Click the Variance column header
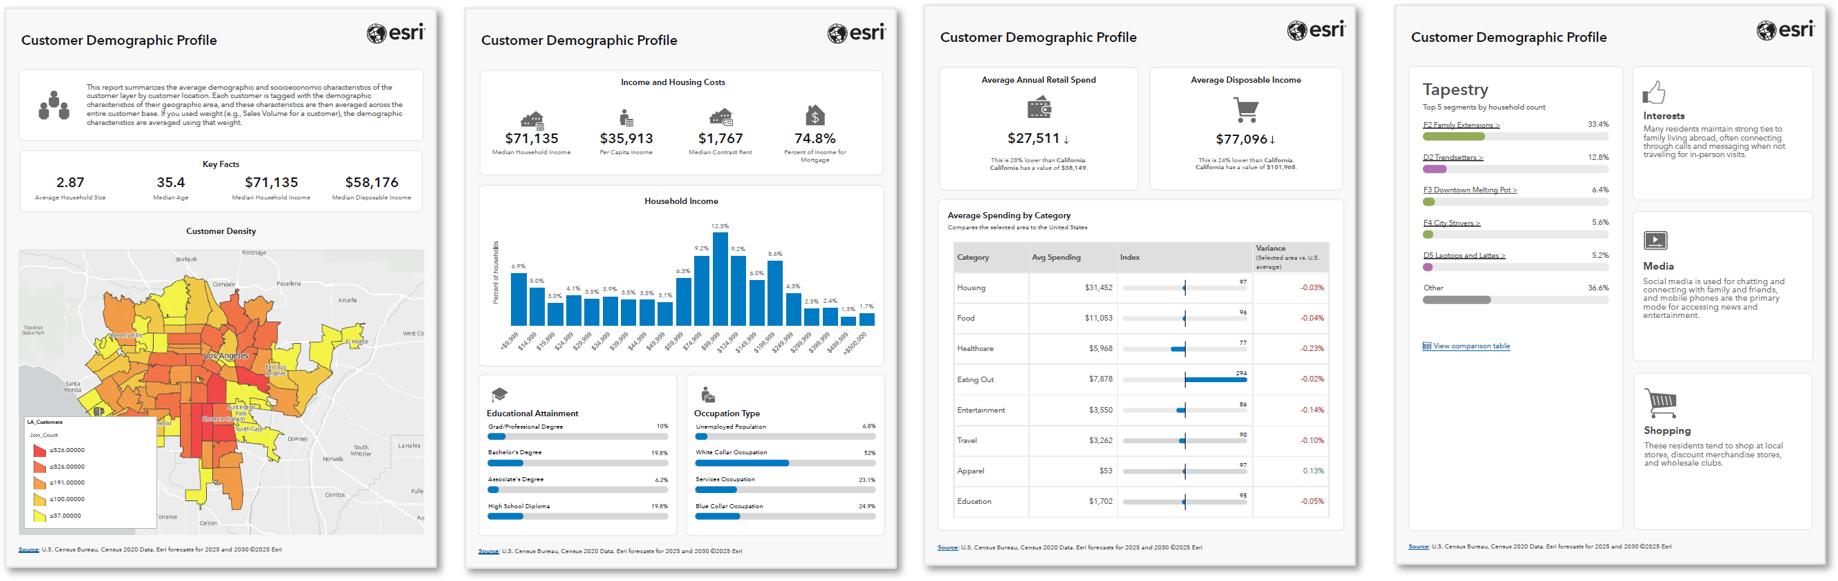The image size is (1838, 581). pyautogui.click(x=1289, y=257)
